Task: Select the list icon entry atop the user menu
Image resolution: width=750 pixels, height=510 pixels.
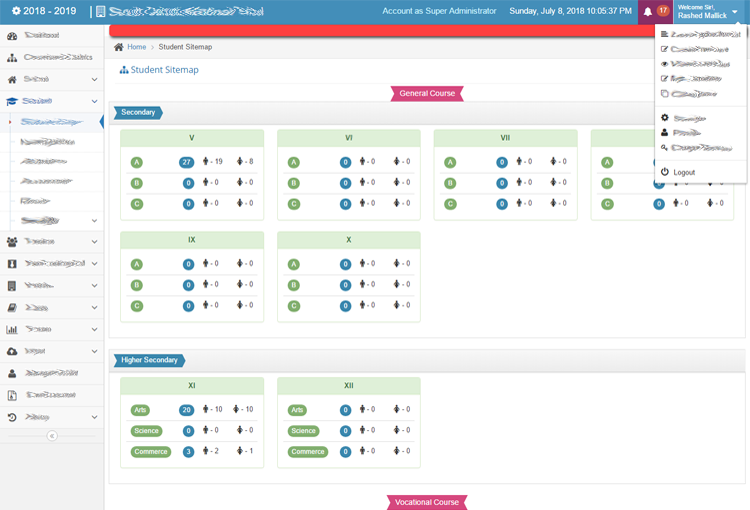Action: click(x=665, y=34)
